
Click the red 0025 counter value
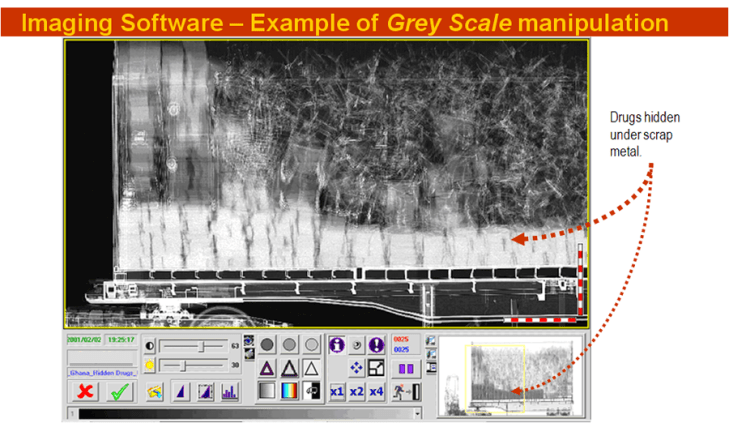click(401, 339)
